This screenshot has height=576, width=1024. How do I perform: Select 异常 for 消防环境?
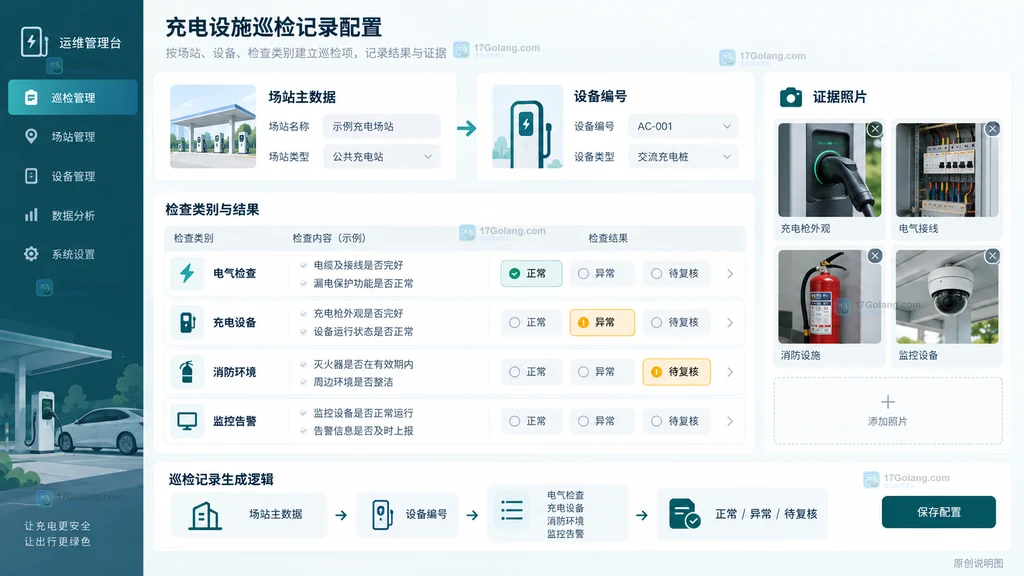601,372
